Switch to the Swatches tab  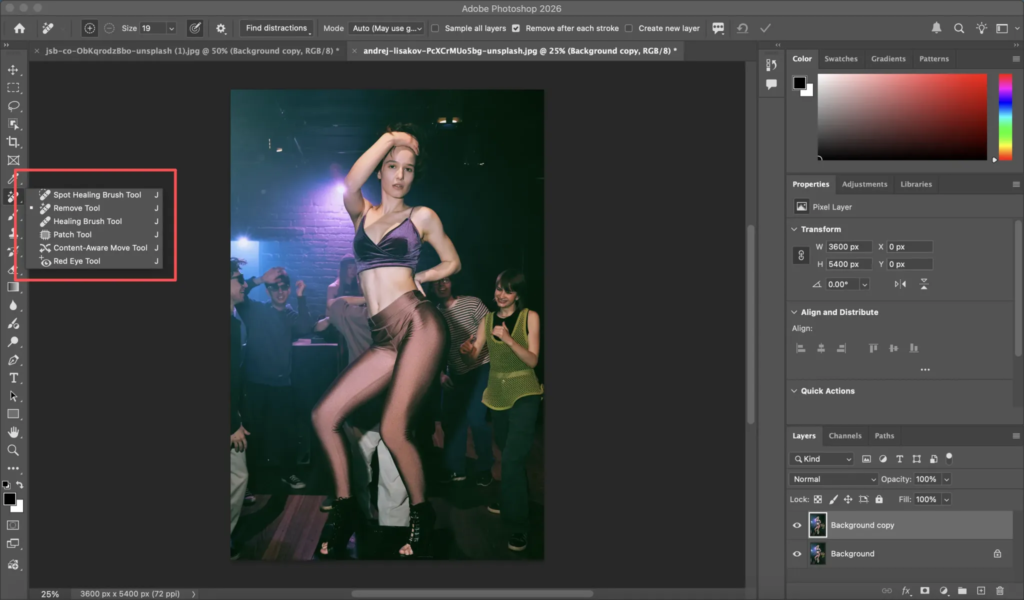pos(840,59)
